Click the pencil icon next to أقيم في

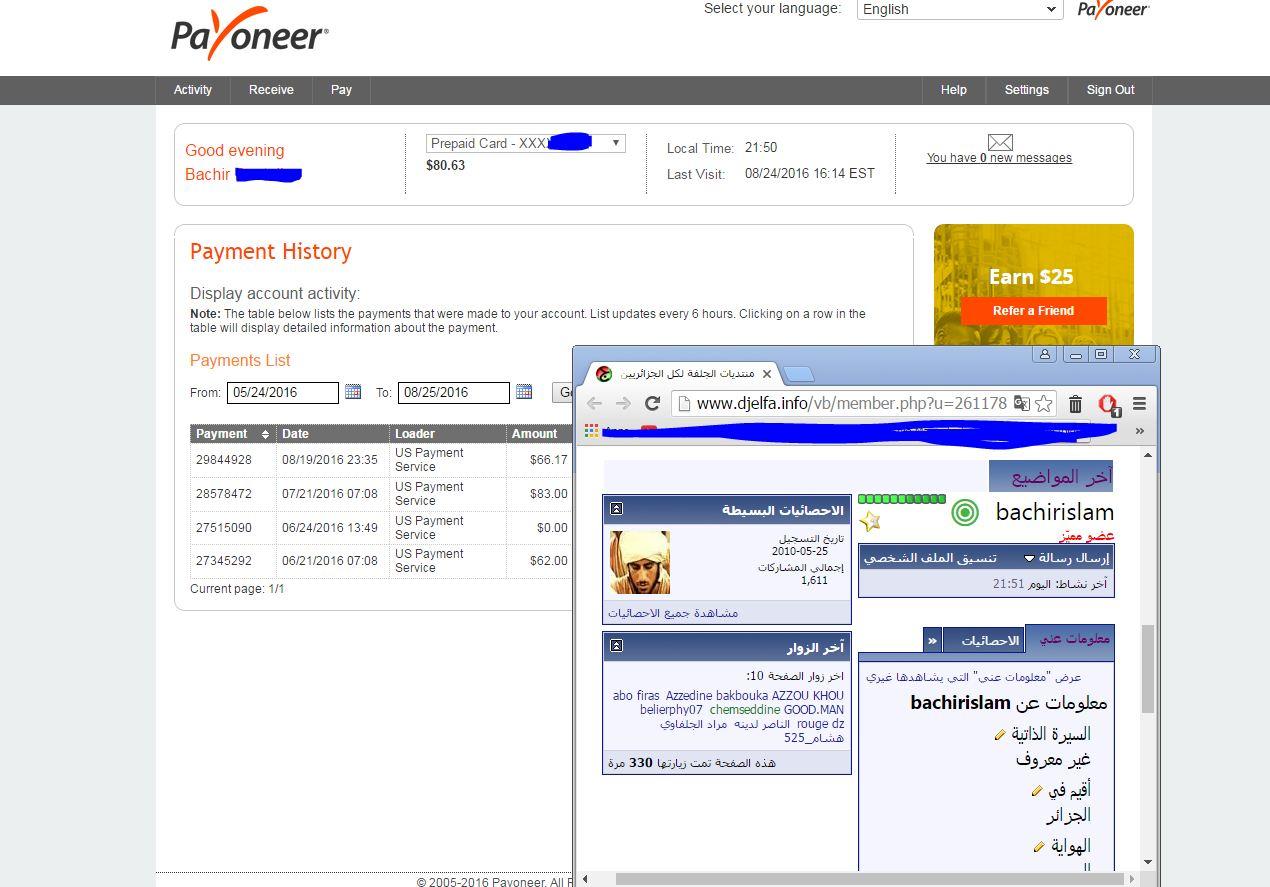pyautogui.click(x=1037, y=791)
